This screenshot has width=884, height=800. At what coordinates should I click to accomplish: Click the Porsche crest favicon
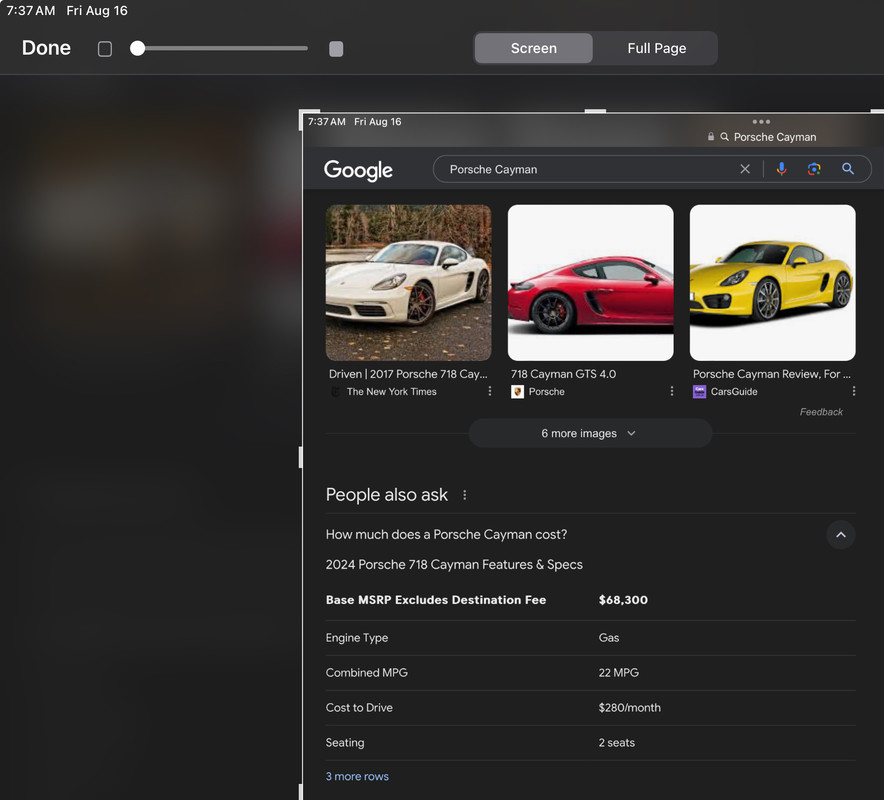click(517, 391)
